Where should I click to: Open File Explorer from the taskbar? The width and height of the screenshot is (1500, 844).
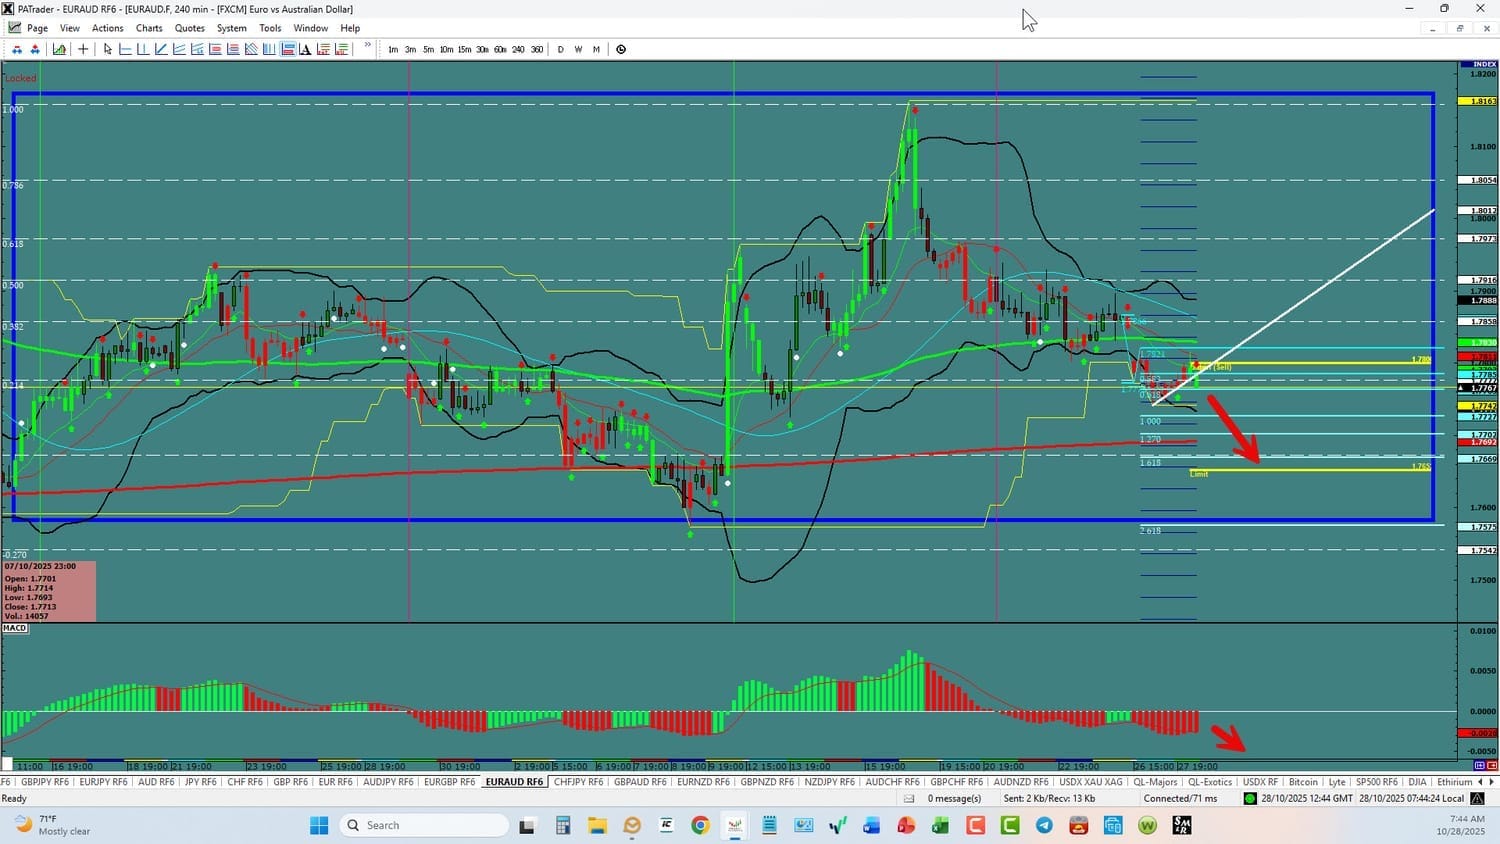597,825
